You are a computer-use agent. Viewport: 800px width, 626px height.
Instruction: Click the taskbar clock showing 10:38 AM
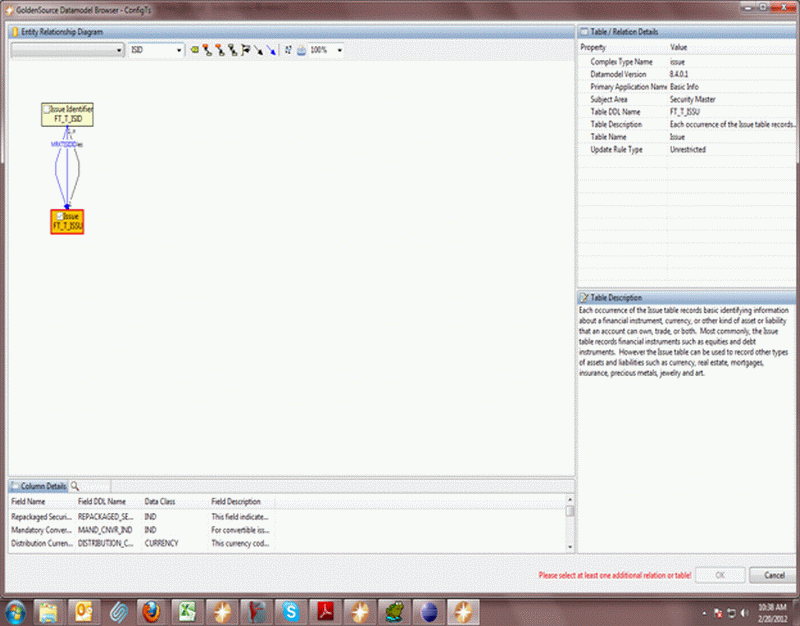point(772,613)
